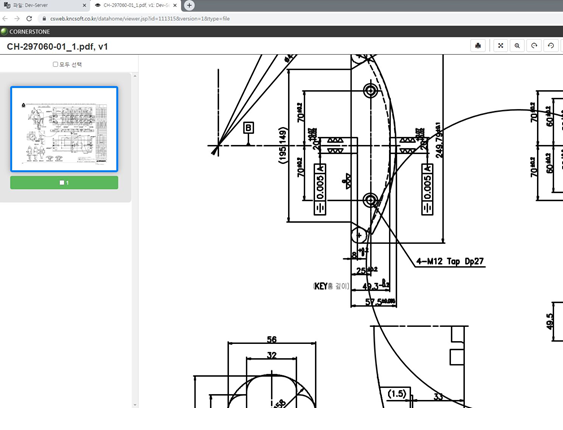Click the browser address bar URL
This screenshot has height=430, width=563.
coord(140,19)
